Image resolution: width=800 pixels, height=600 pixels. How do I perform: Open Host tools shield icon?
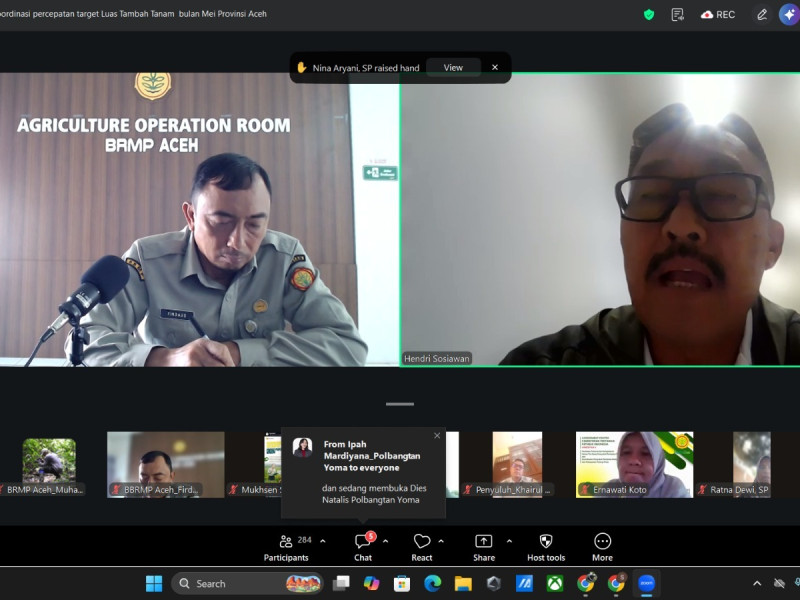coord(546,541)
